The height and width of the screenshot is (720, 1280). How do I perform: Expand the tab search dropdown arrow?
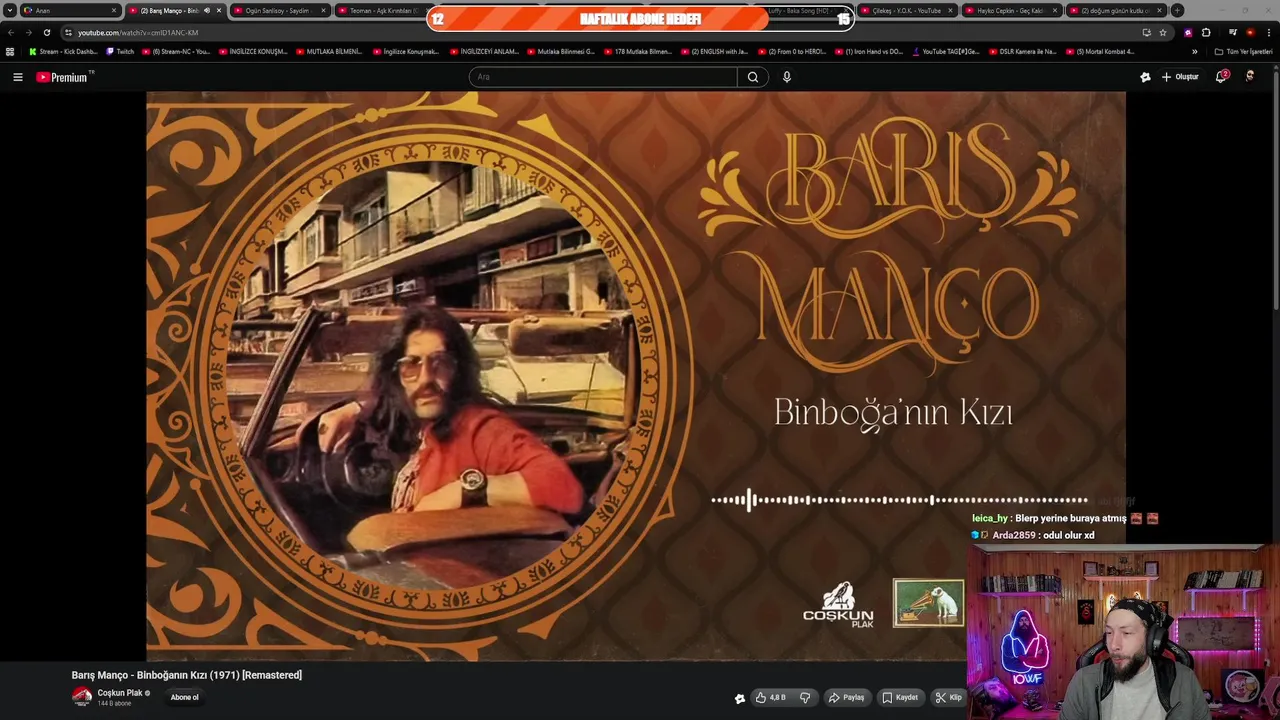pyautogui.click(x=10, y=10)
